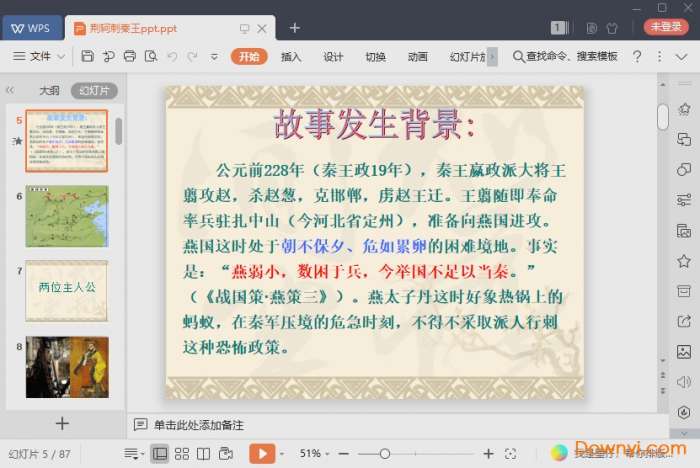Screen dimensions: 700x468
Task: Add a new document tab with plus
Action: 295,28
